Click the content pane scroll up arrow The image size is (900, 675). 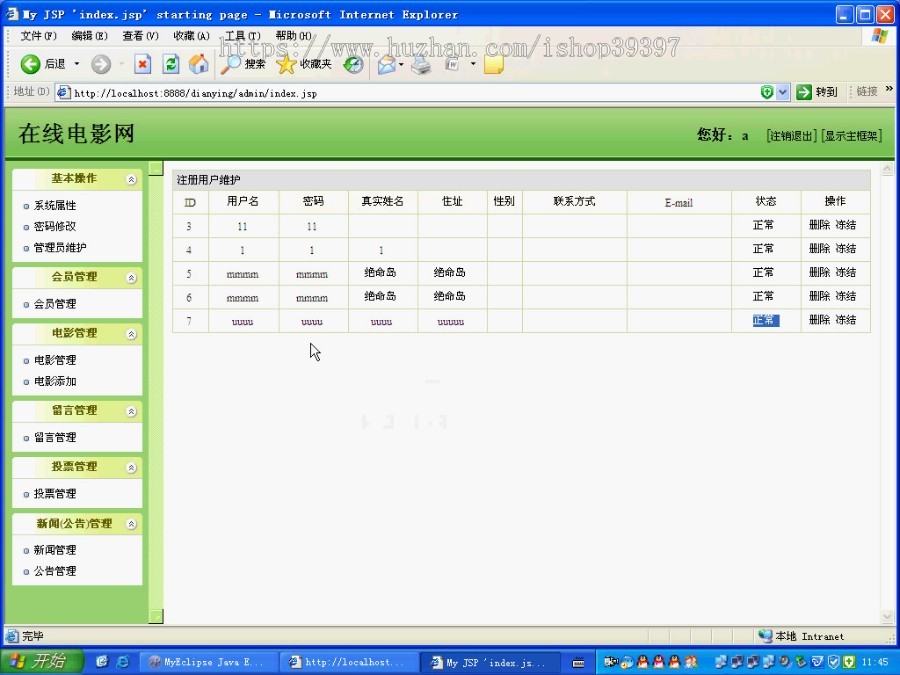click(887, 169)
